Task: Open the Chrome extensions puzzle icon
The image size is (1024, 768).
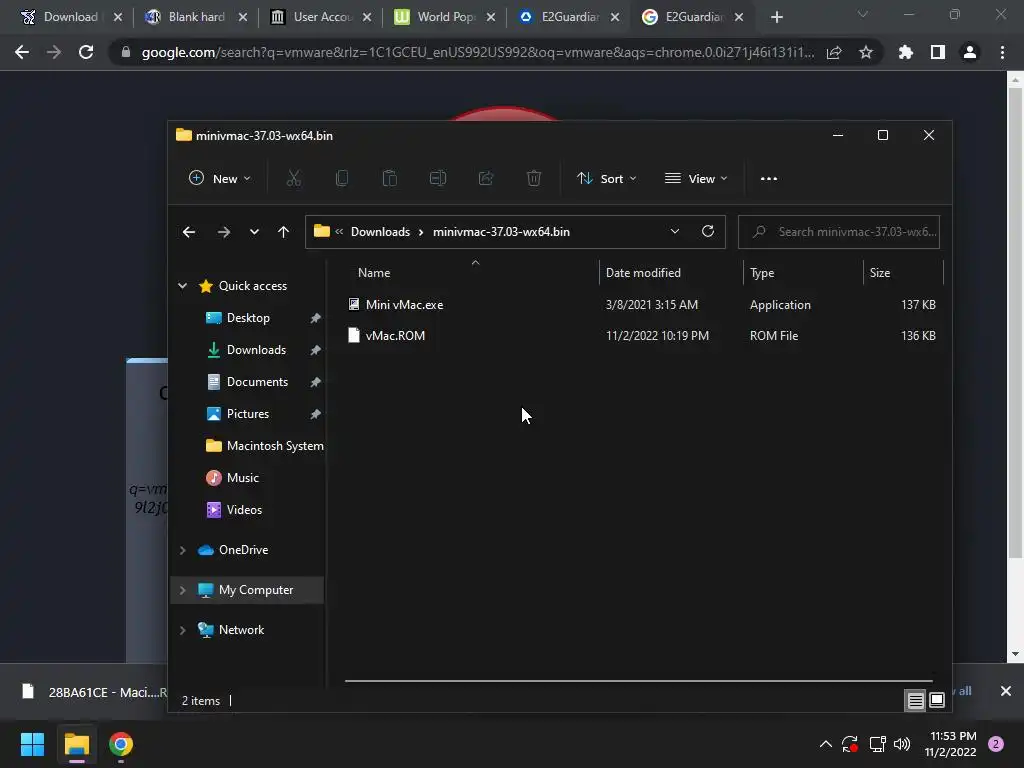Action: [905, 52]
